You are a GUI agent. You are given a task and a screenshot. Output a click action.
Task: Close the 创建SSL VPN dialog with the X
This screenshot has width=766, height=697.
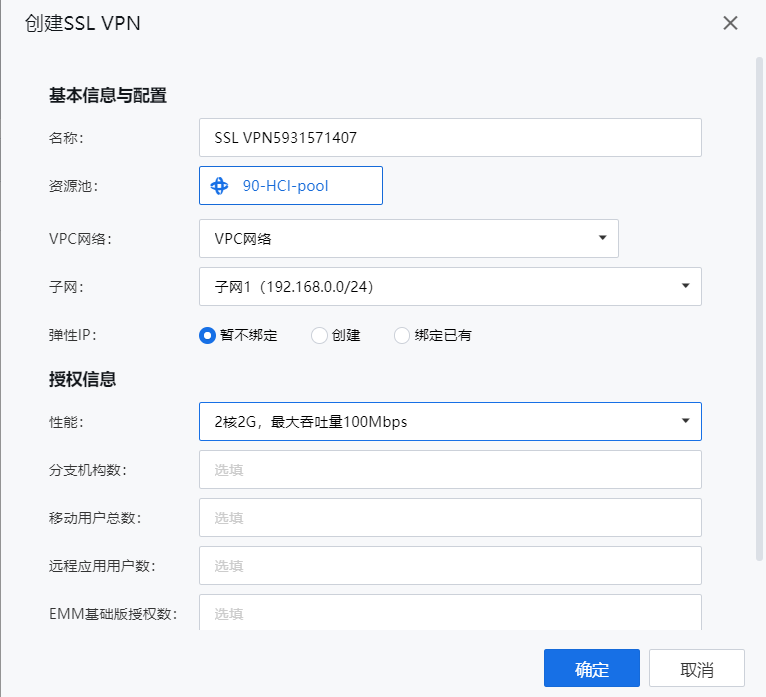click(x=730, y=23)
